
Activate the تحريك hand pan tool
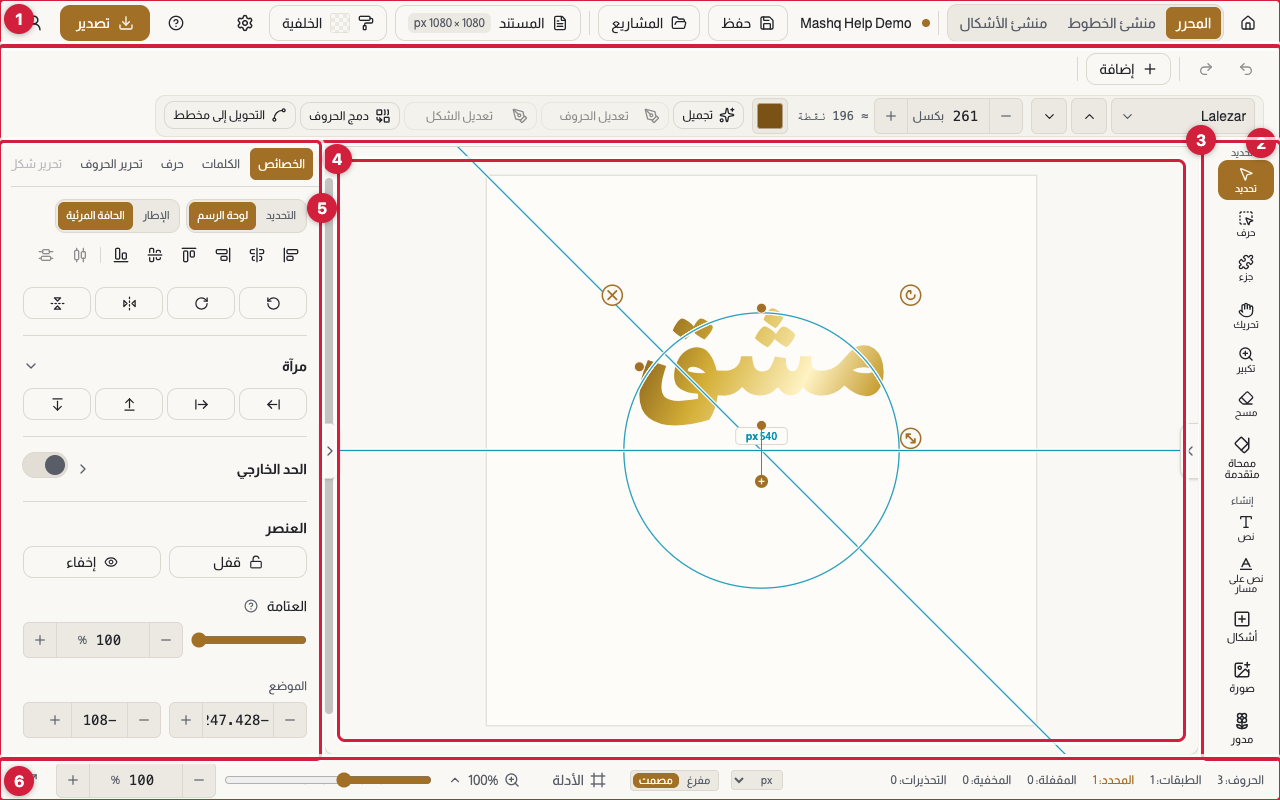[1245, 316]
